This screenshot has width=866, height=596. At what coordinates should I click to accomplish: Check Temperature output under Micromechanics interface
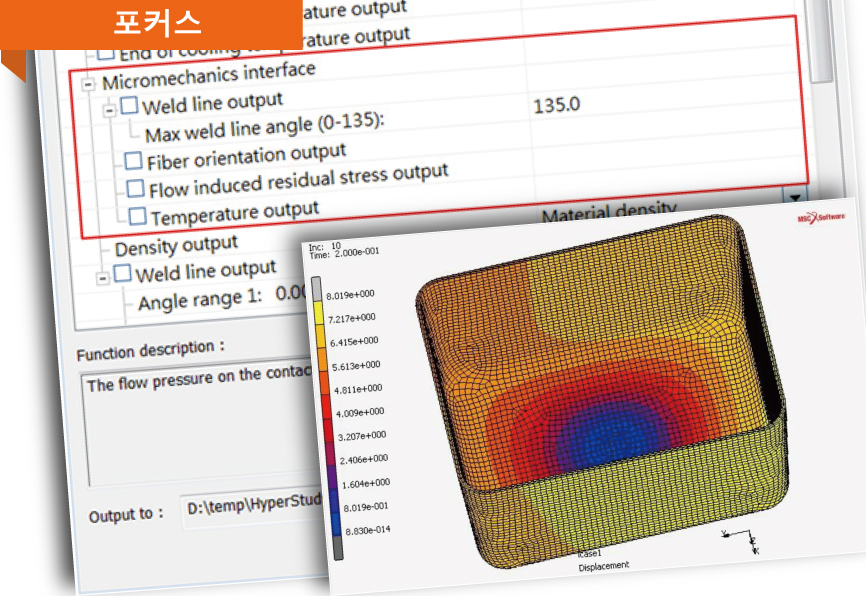(x=138, y=216)
